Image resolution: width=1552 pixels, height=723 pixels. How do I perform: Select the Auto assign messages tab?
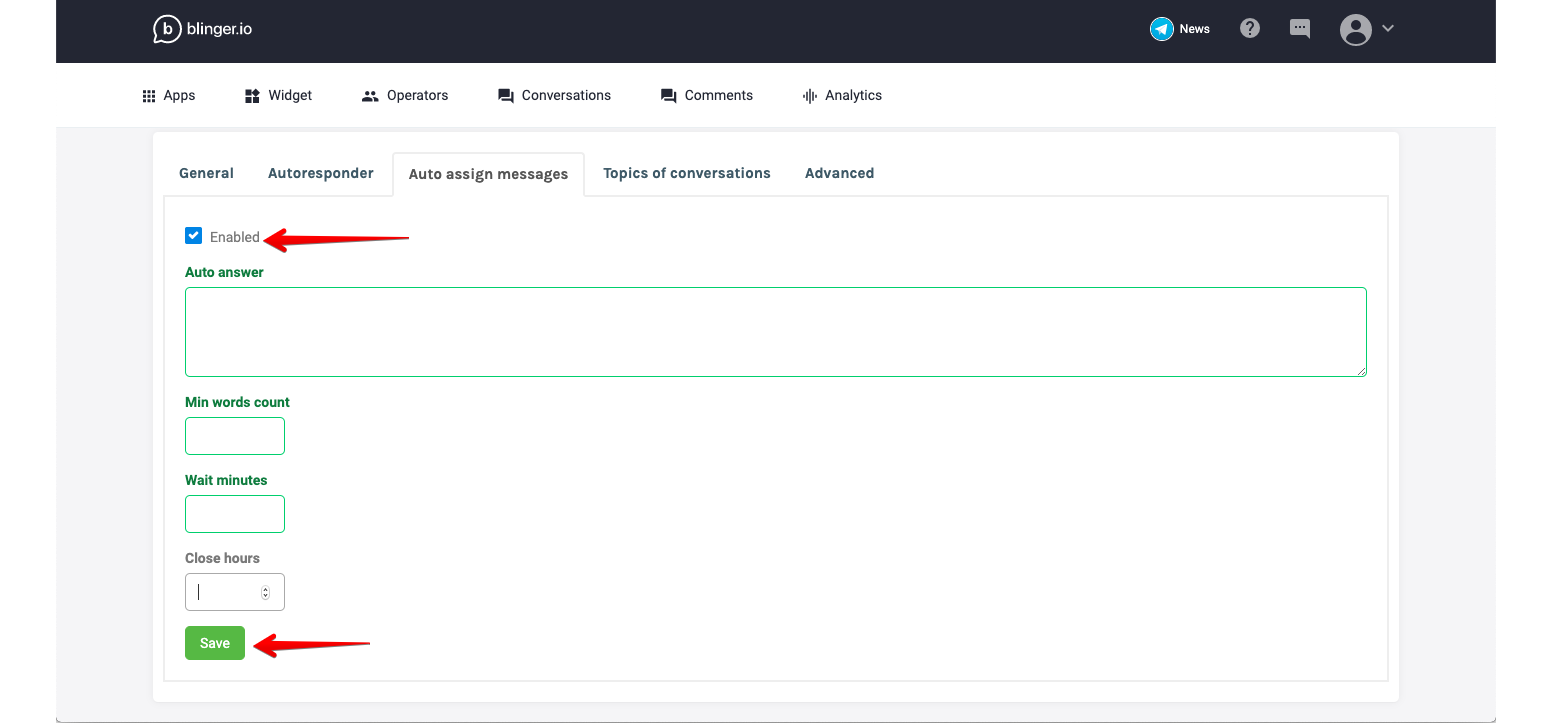point(488,174)
